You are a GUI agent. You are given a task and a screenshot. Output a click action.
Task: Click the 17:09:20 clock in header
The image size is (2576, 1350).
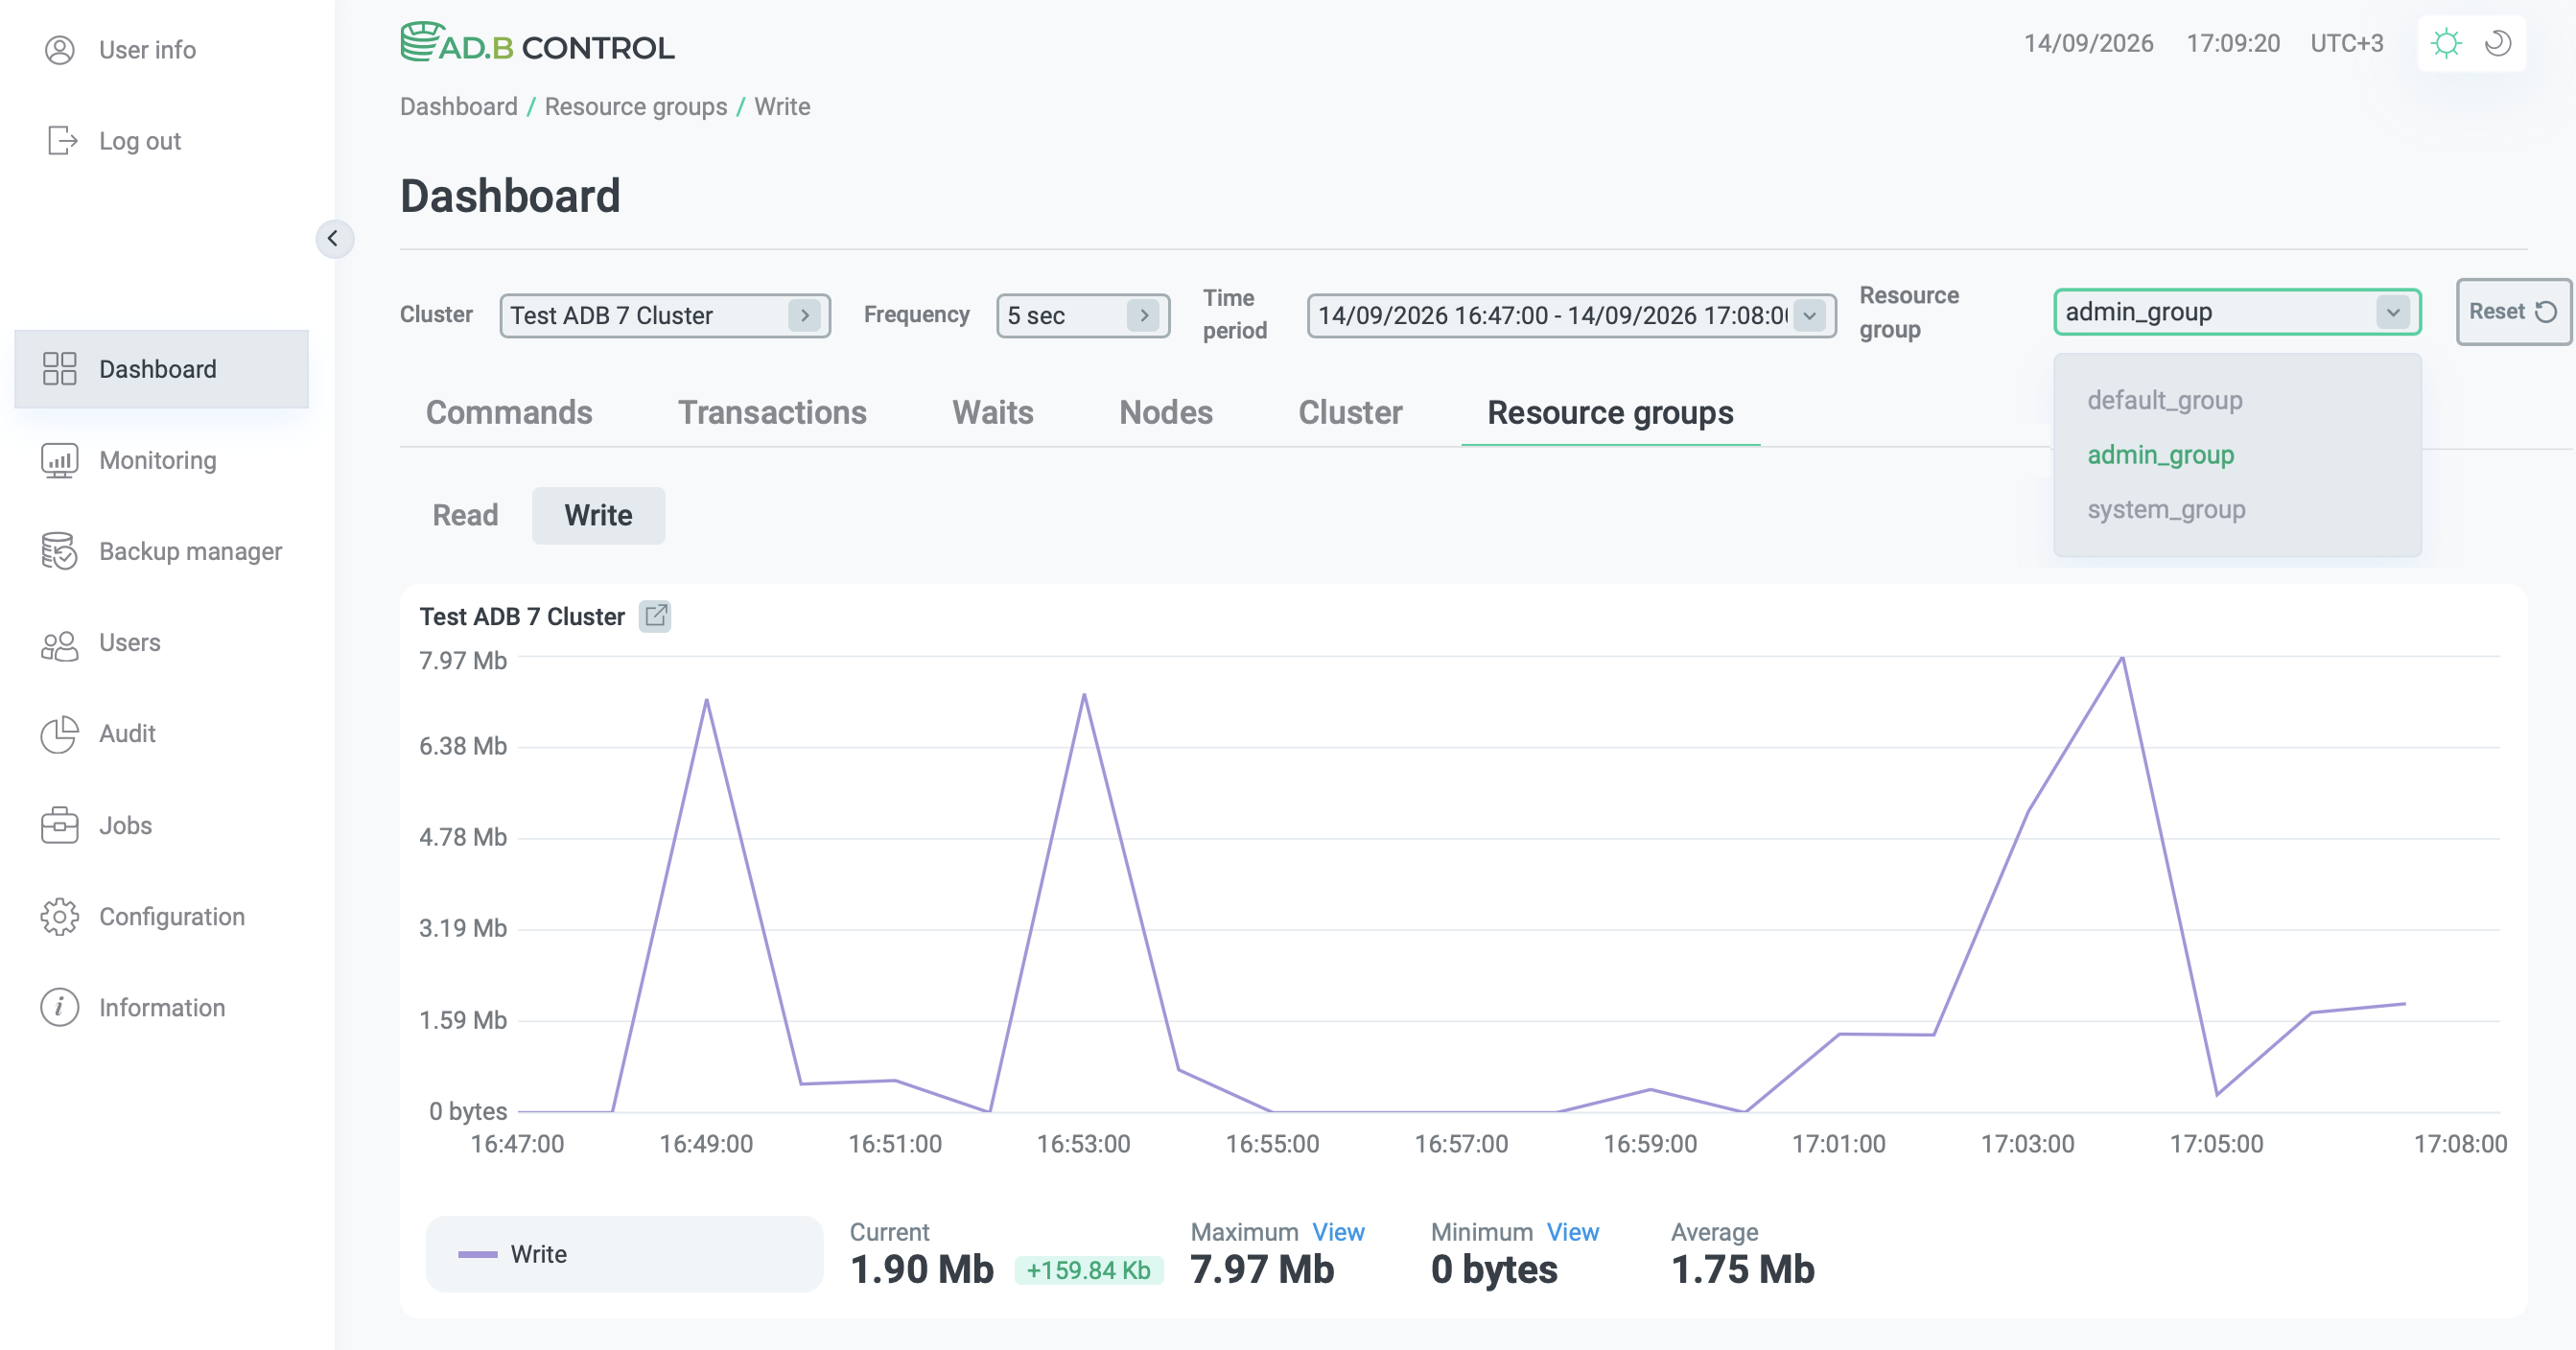[x=2233, y=43]
